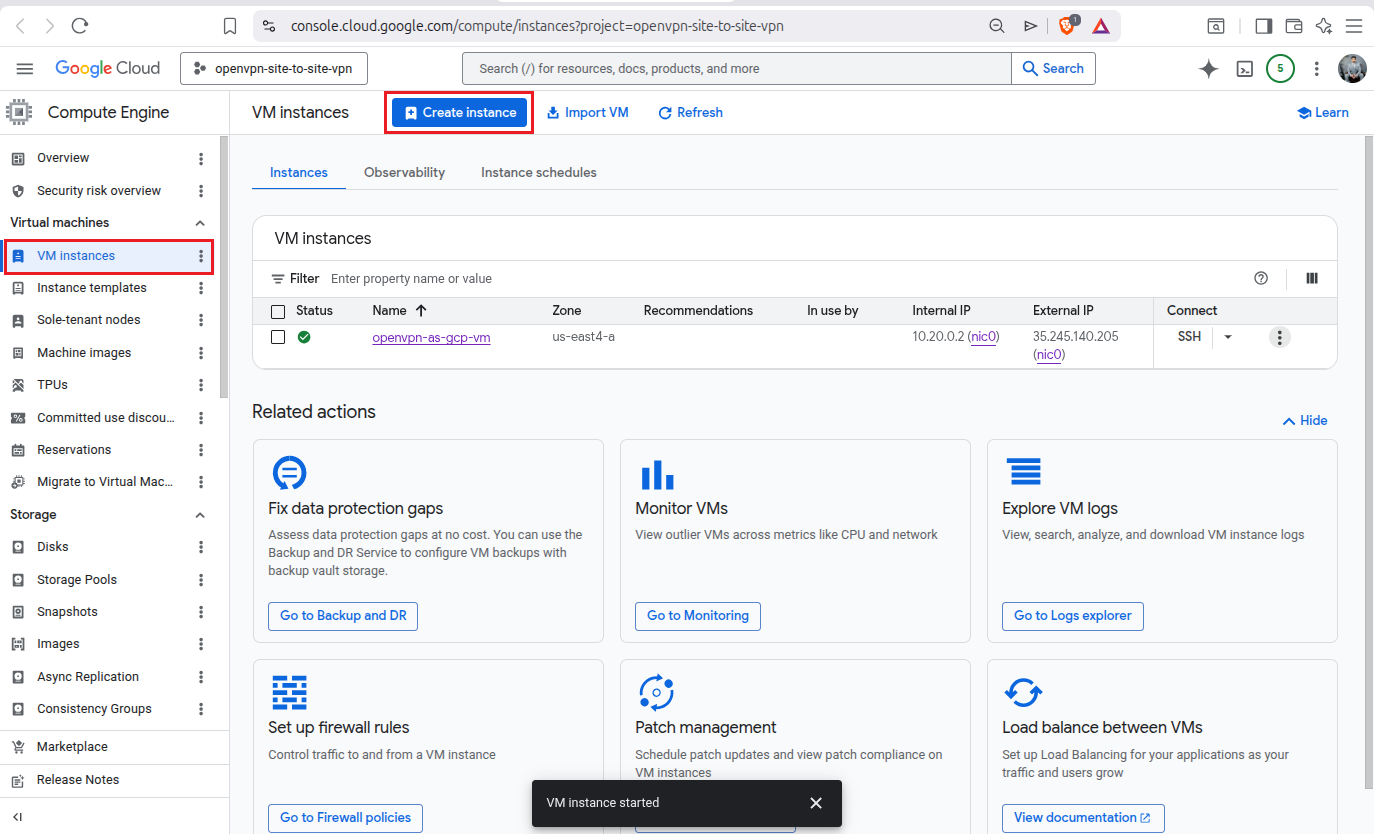Viewport: 1374px width, 834px height.
Task: Click the Google Cloud logo
Action: [108, 69]
